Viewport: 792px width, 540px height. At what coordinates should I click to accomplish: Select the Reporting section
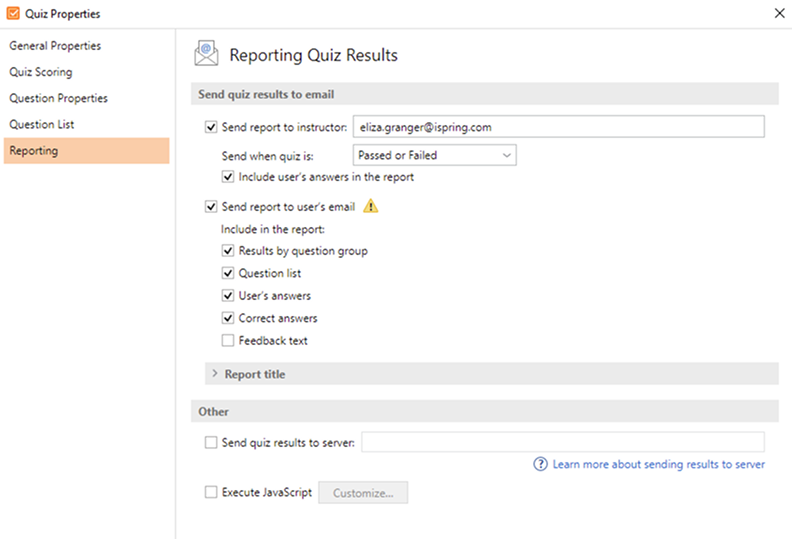point(86,151)
